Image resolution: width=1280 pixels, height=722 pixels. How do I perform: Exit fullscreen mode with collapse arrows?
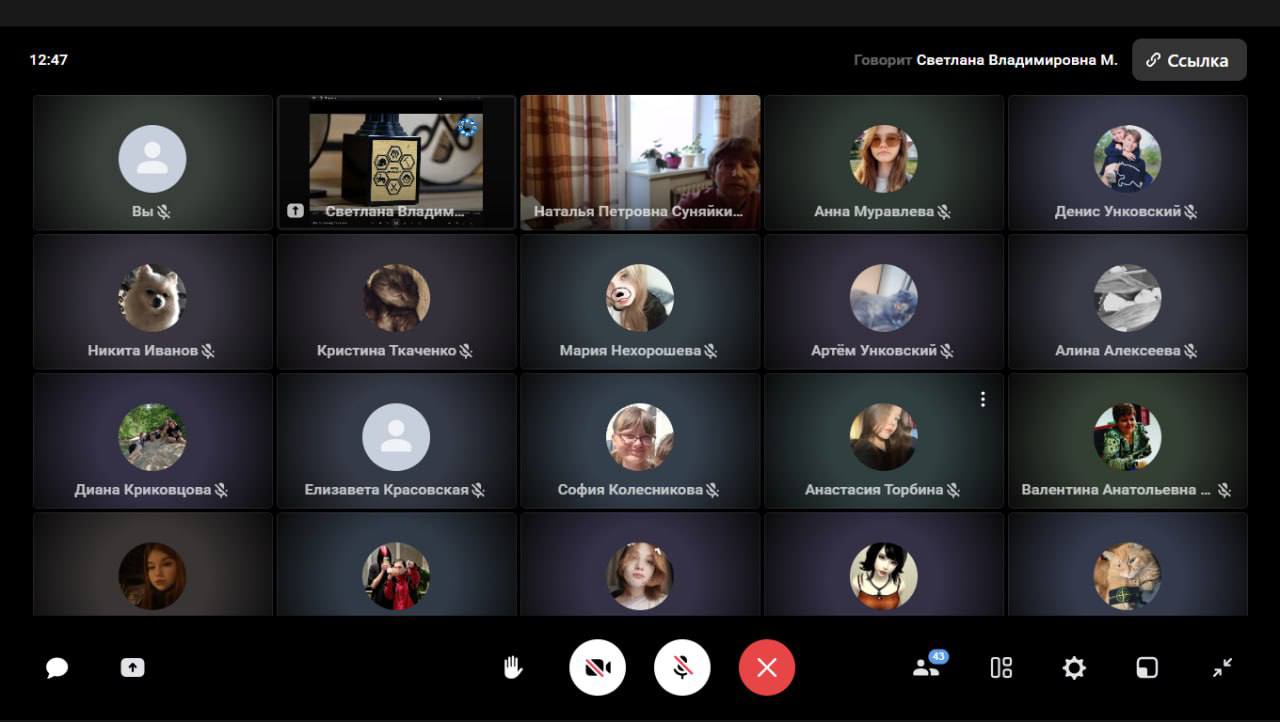pyautogui.click(x=1222, y=668)
